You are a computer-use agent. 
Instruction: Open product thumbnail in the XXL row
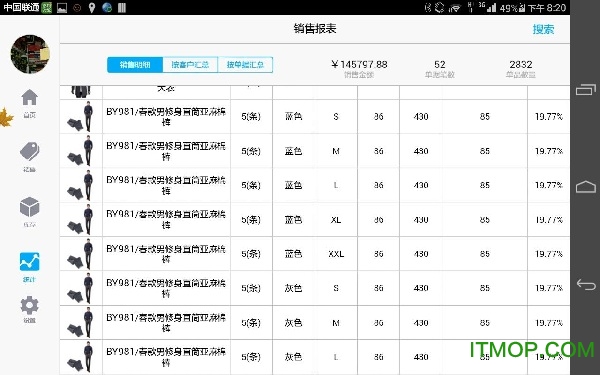click(81, 254)
